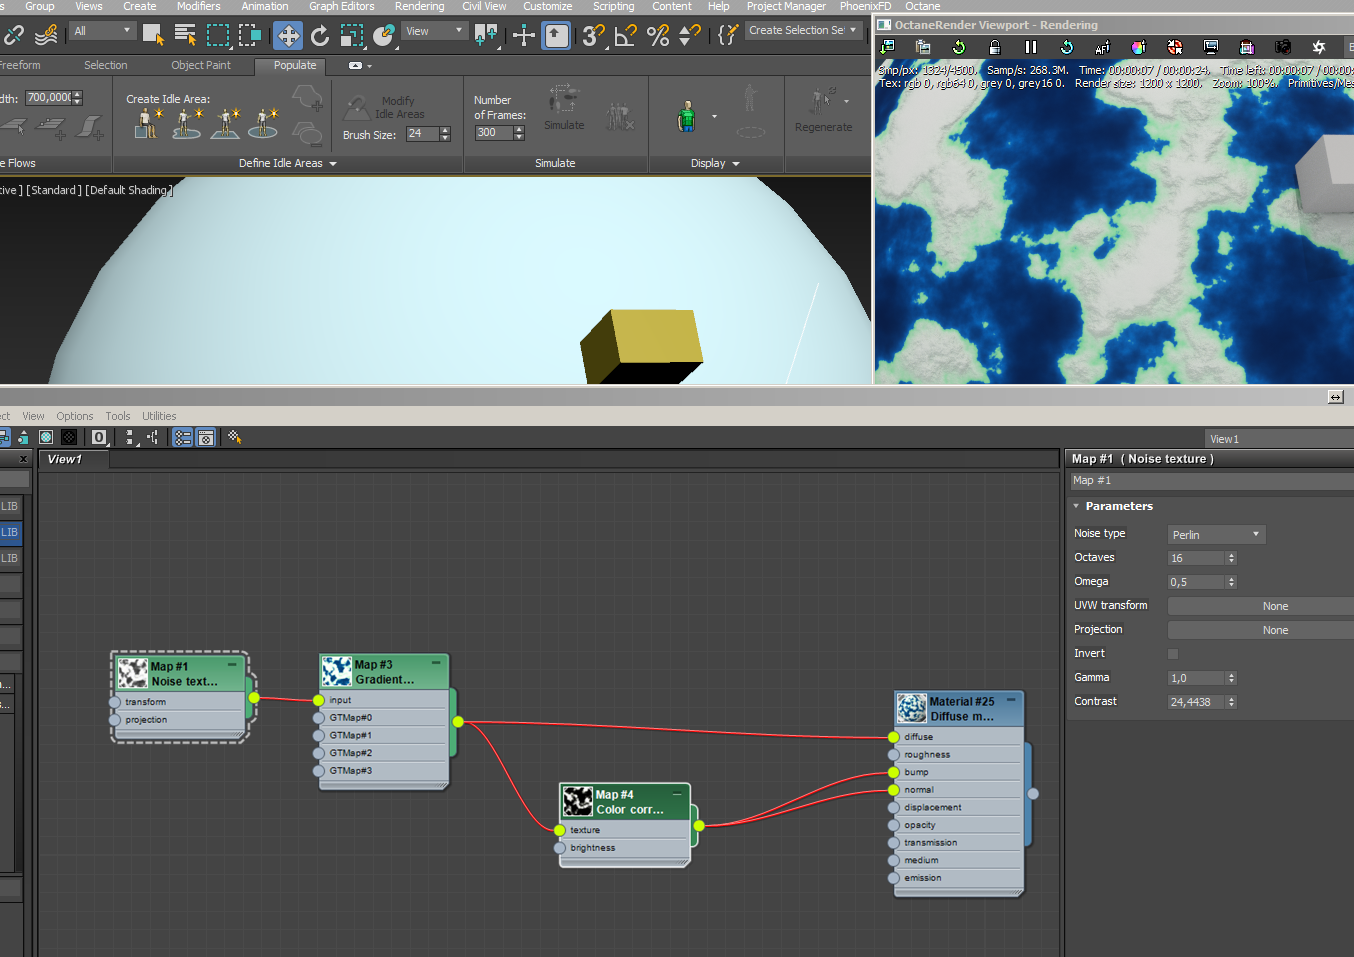Open the Graph Editors menu

pos(342,6)
